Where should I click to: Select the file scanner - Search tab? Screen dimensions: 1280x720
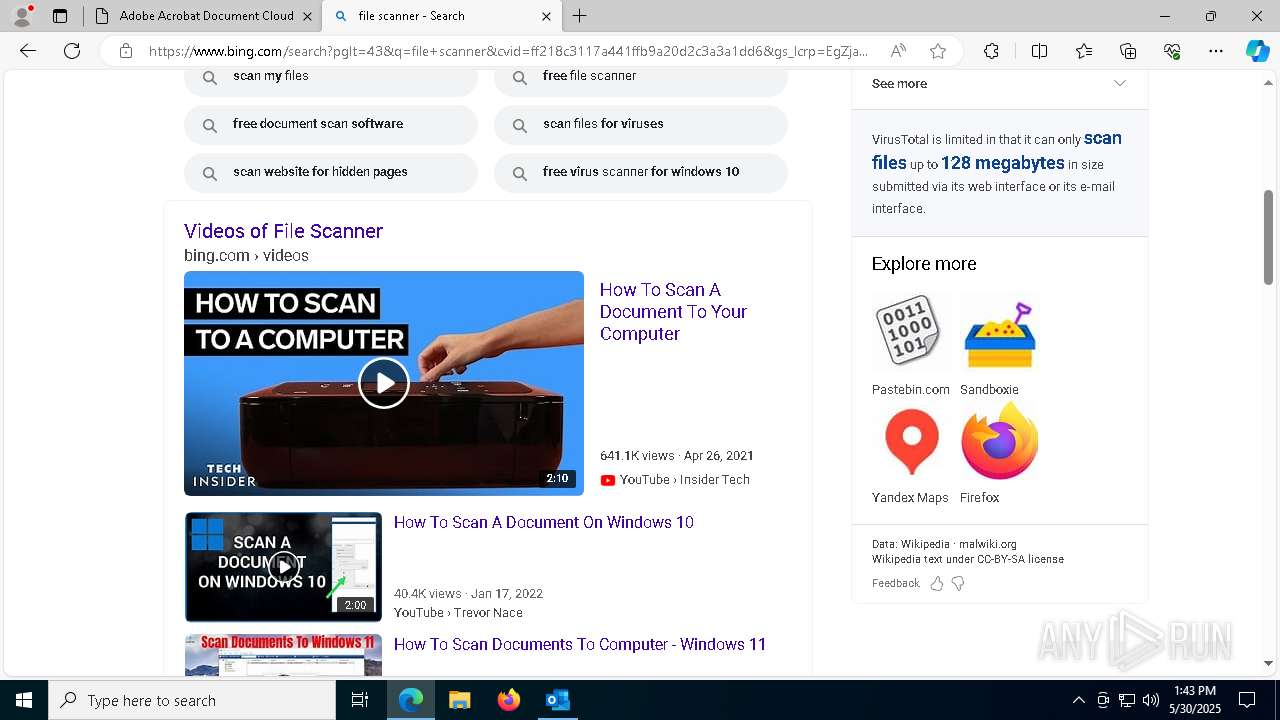[440, 16]
